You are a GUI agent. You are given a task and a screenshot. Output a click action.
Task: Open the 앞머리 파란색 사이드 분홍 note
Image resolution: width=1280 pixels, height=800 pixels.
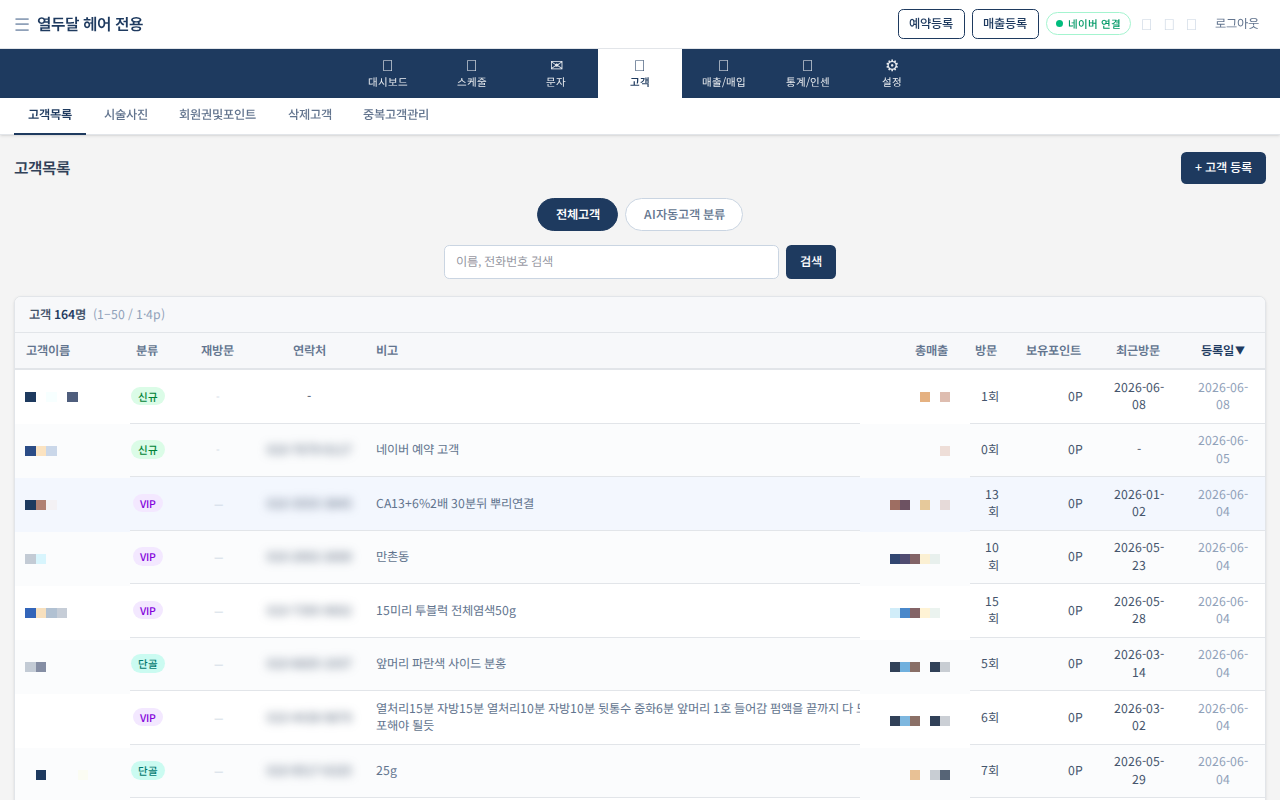441,664
